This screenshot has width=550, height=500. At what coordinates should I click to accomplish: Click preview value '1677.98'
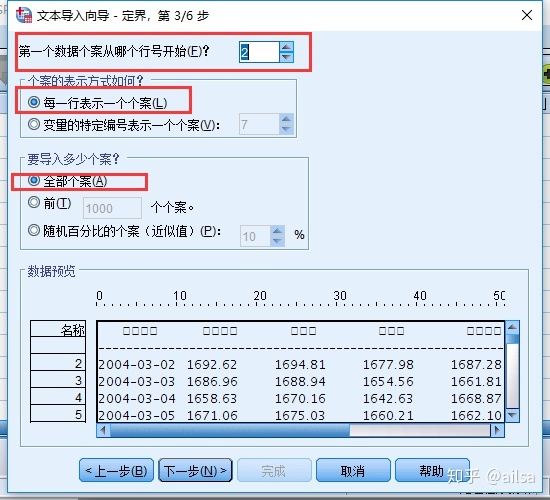[388, 365]
